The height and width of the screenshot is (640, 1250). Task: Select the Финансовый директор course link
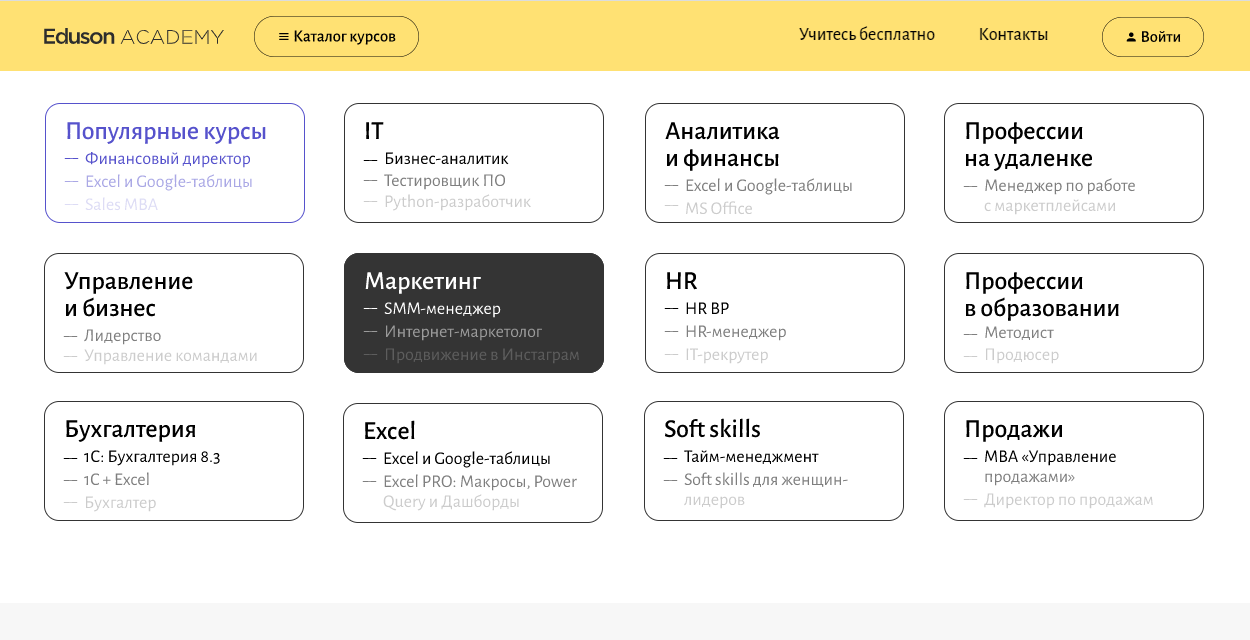[x=167, y=159]
